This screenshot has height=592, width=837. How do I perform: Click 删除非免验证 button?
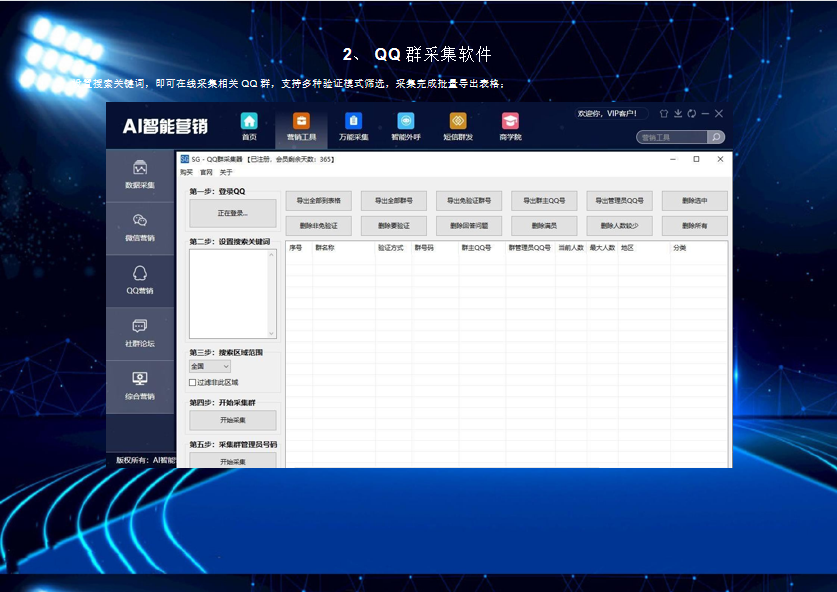click(x=319, y=226)
